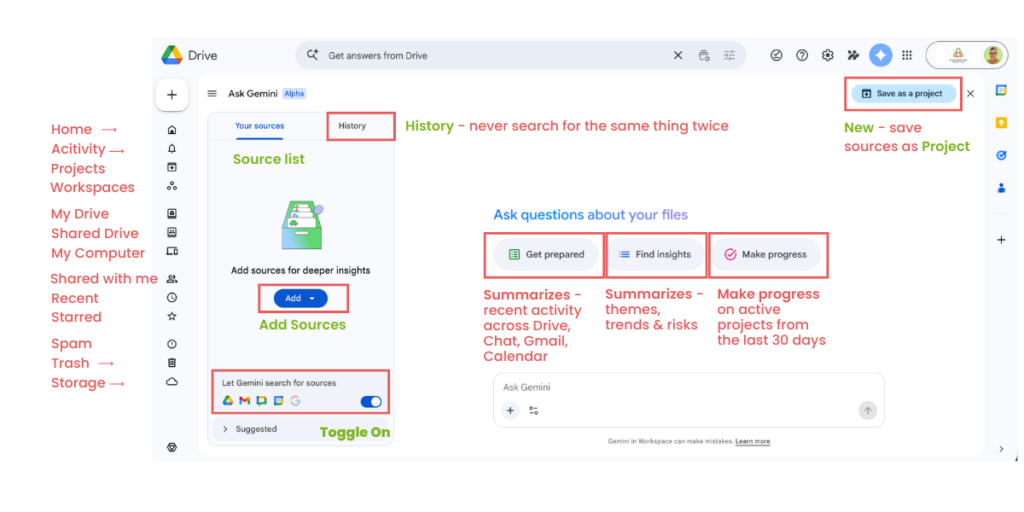Open the Help question mark icon

pos(802,56)
